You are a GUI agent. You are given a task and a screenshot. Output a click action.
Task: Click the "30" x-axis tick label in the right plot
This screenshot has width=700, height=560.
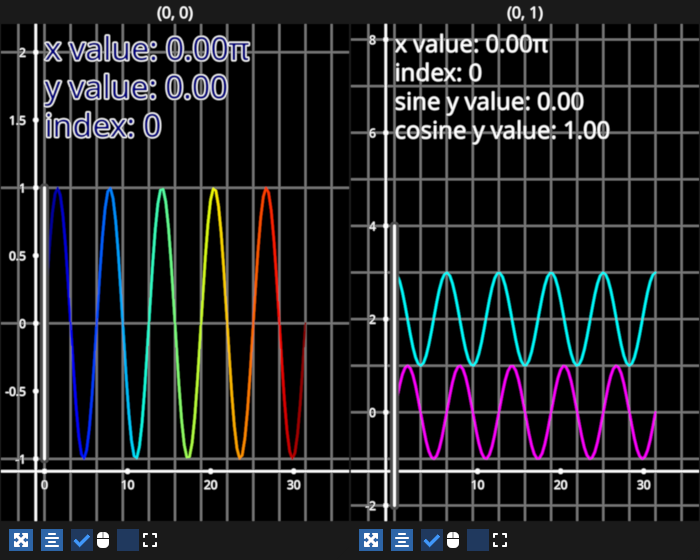point(643,485)
